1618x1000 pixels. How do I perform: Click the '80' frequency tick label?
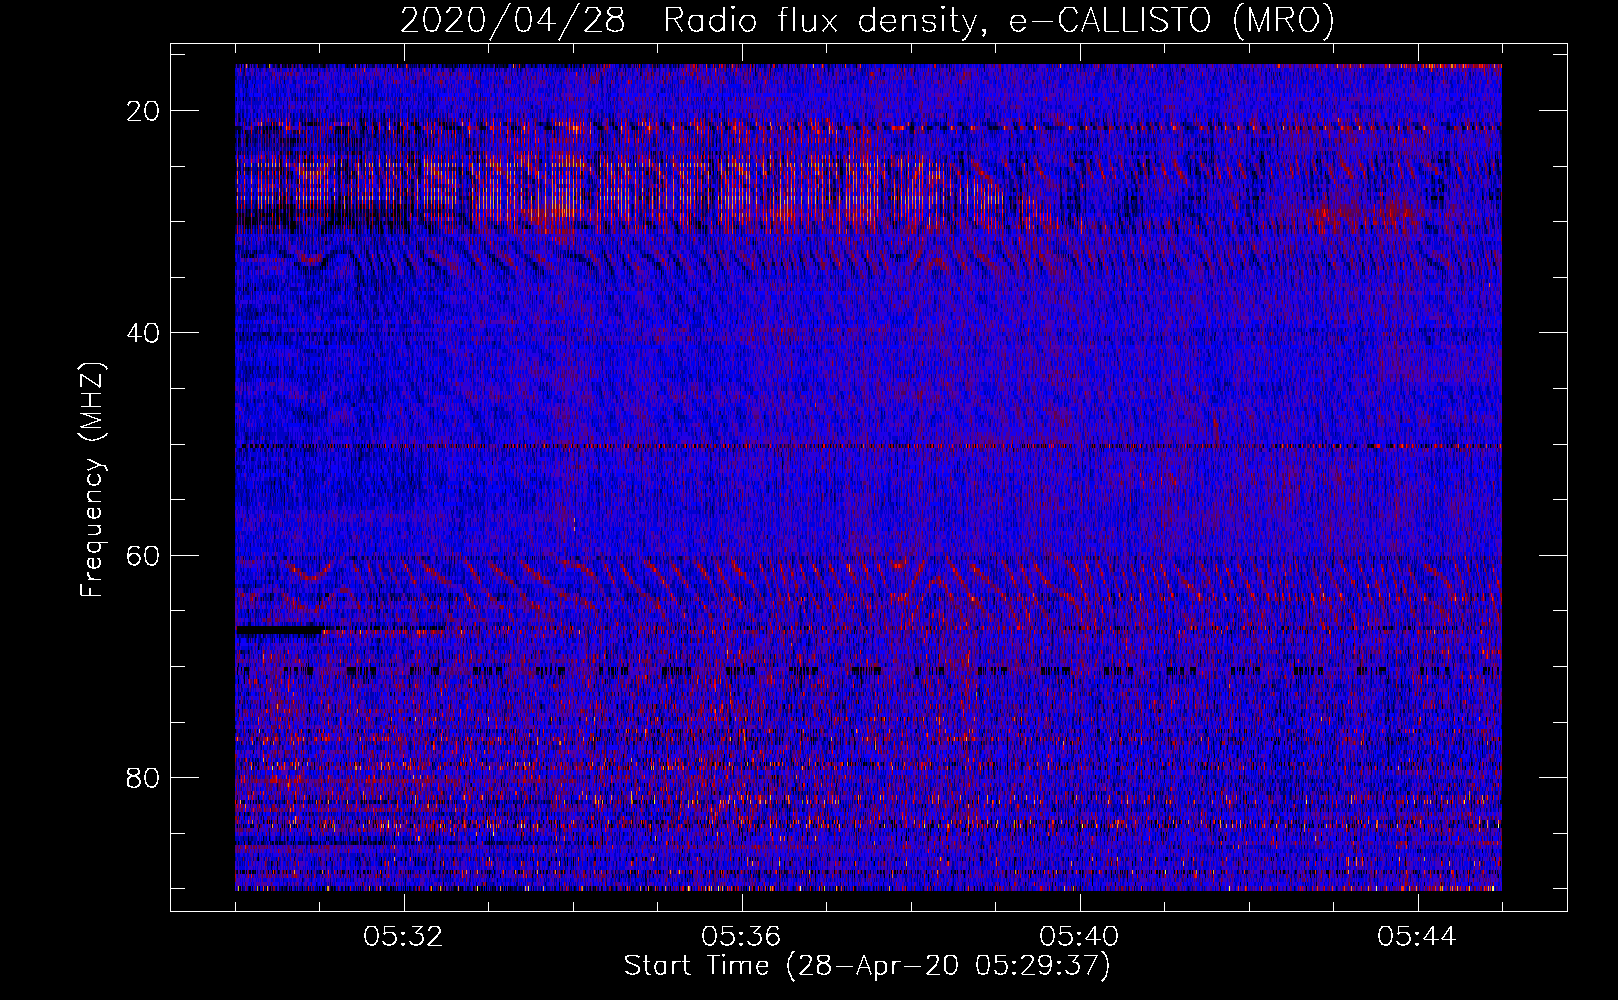(x=144, y=777)
